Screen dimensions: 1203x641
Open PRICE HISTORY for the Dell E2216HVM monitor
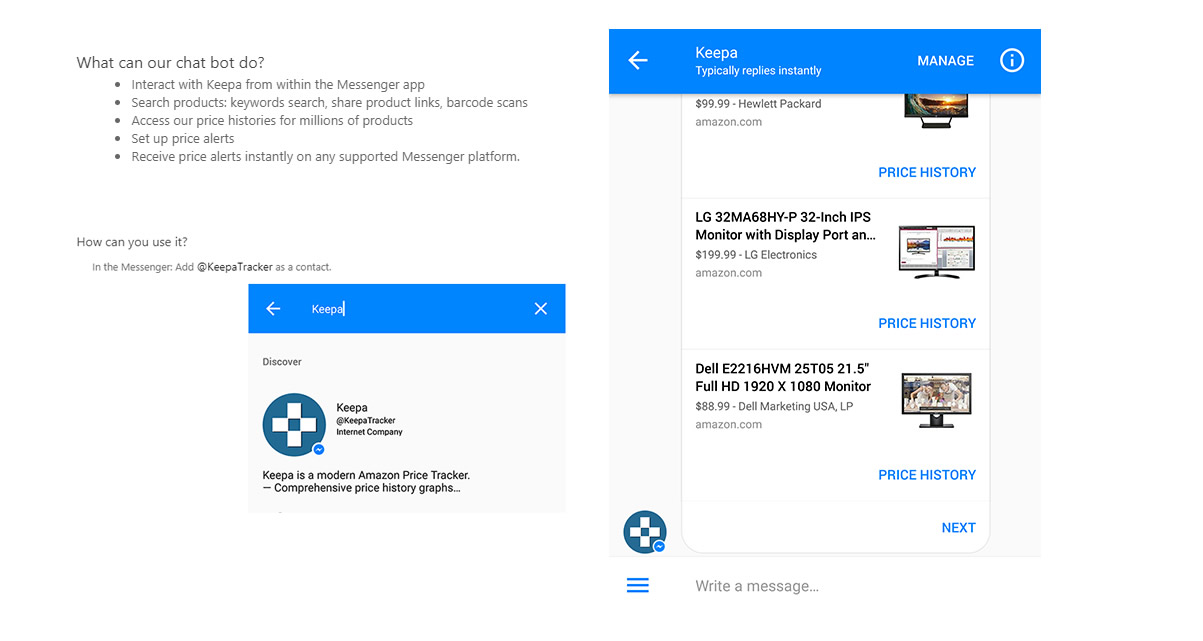pos(927,475)
